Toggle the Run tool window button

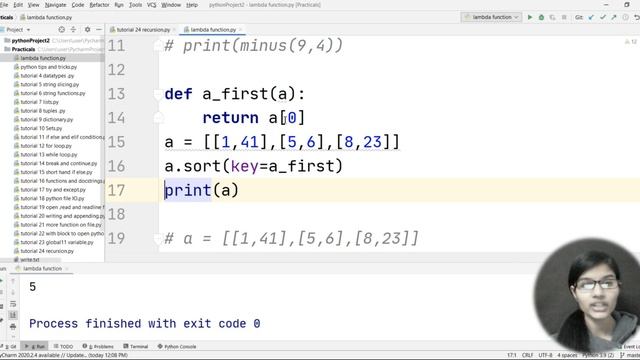[35, 347]
